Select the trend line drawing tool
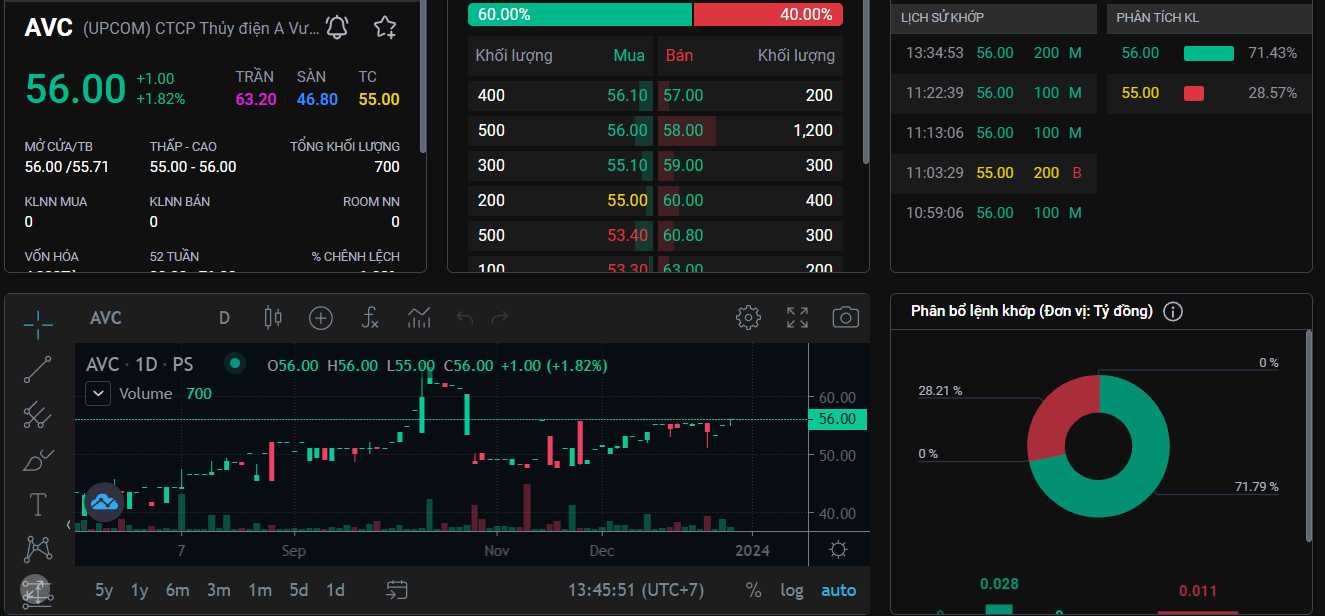The image size is (1325, 616). coord(38,369)
